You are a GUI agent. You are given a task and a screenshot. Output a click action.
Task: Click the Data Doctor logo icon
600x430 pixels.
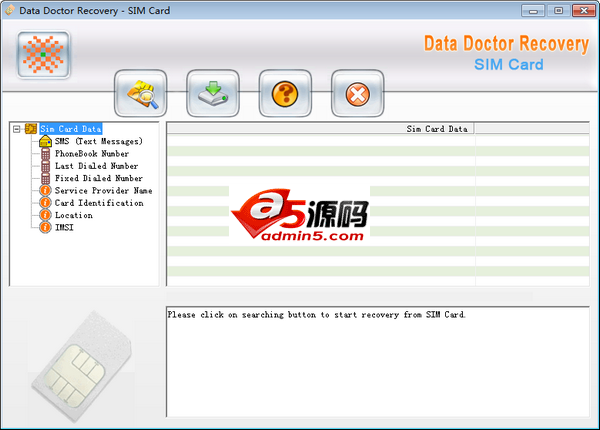[44, 55]
